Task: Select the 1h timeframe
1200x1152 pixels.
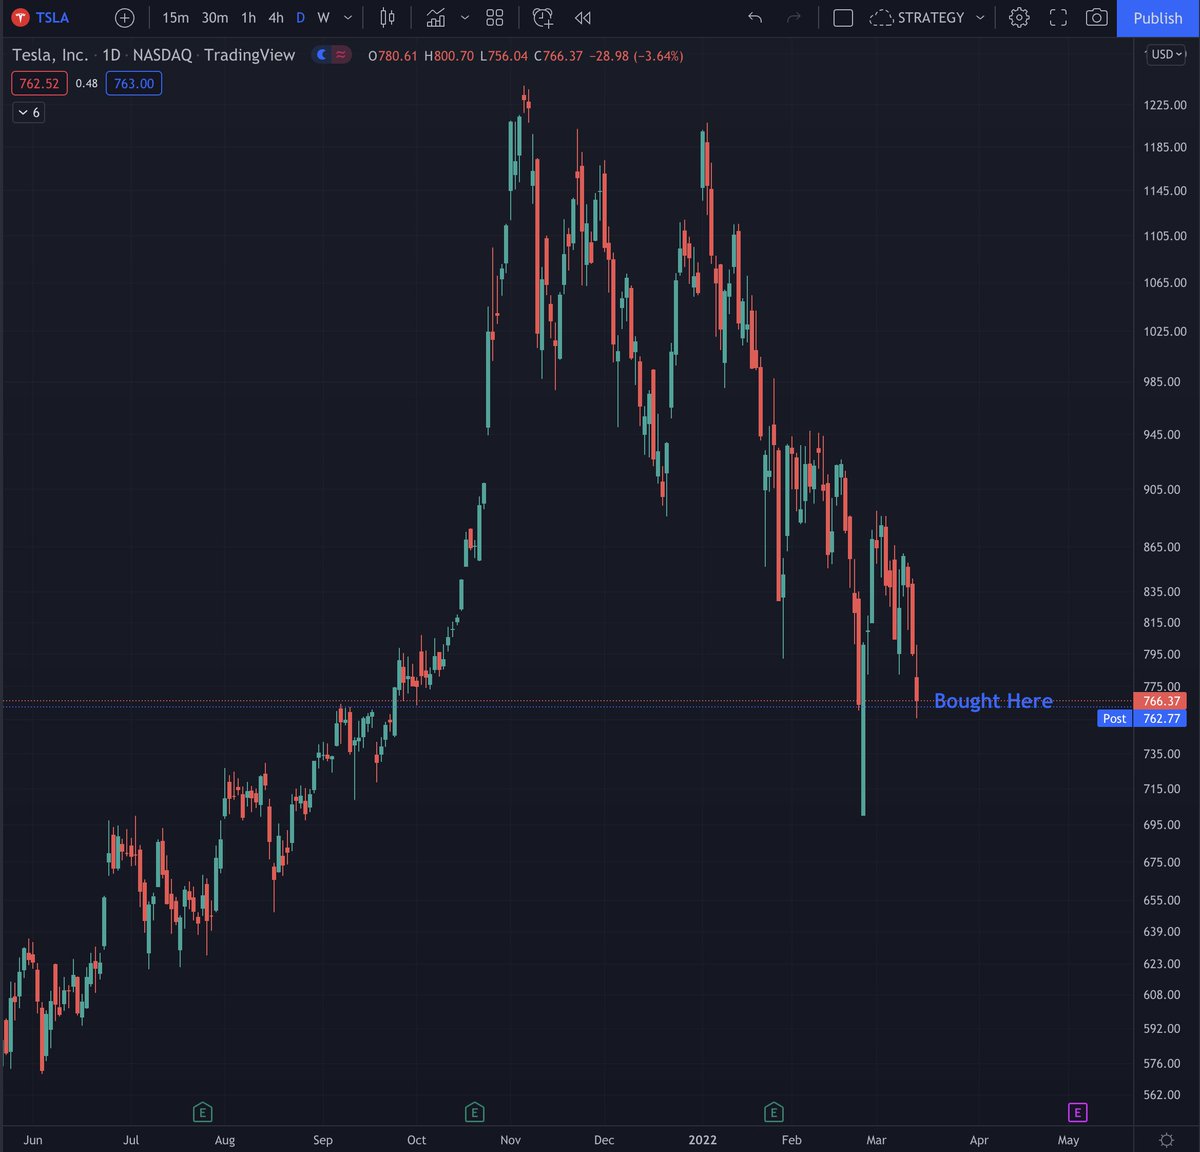Action: tap(248, 17)
